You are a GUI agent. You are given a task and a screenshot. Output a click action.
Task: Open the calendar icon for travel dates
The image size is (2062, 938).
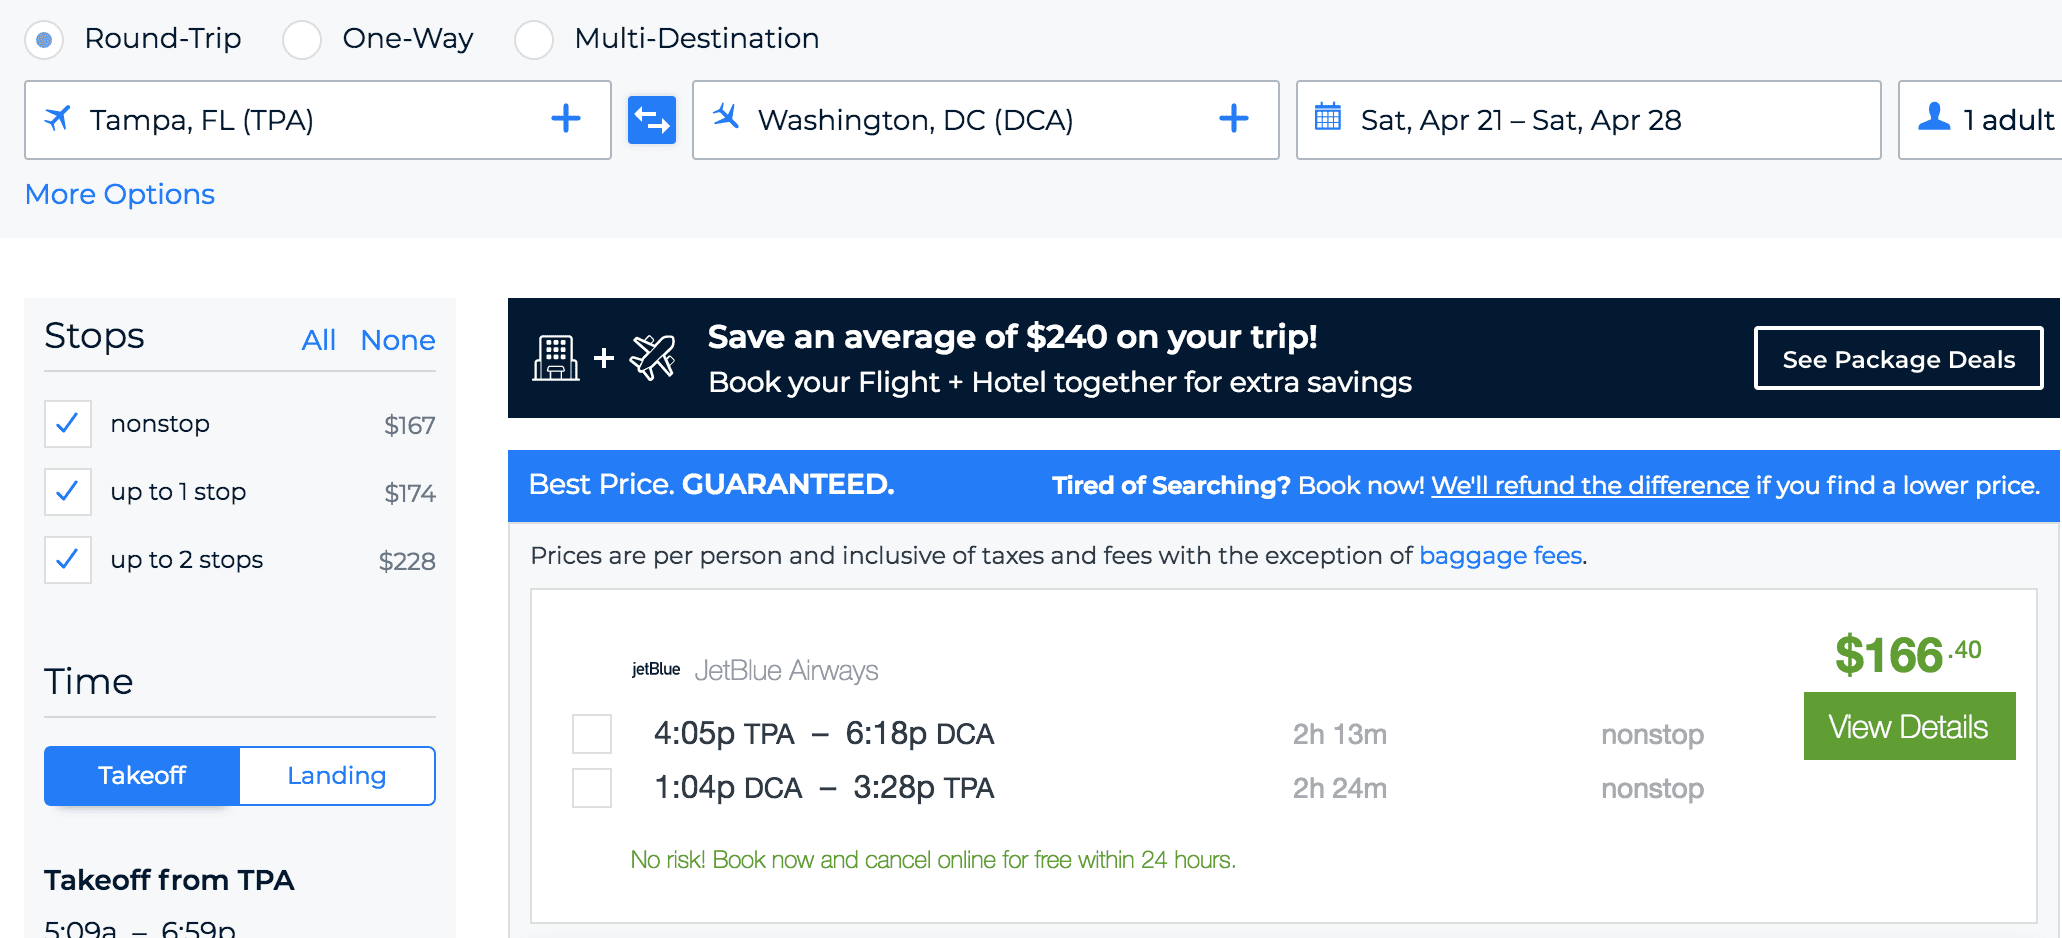[1328, 117]
